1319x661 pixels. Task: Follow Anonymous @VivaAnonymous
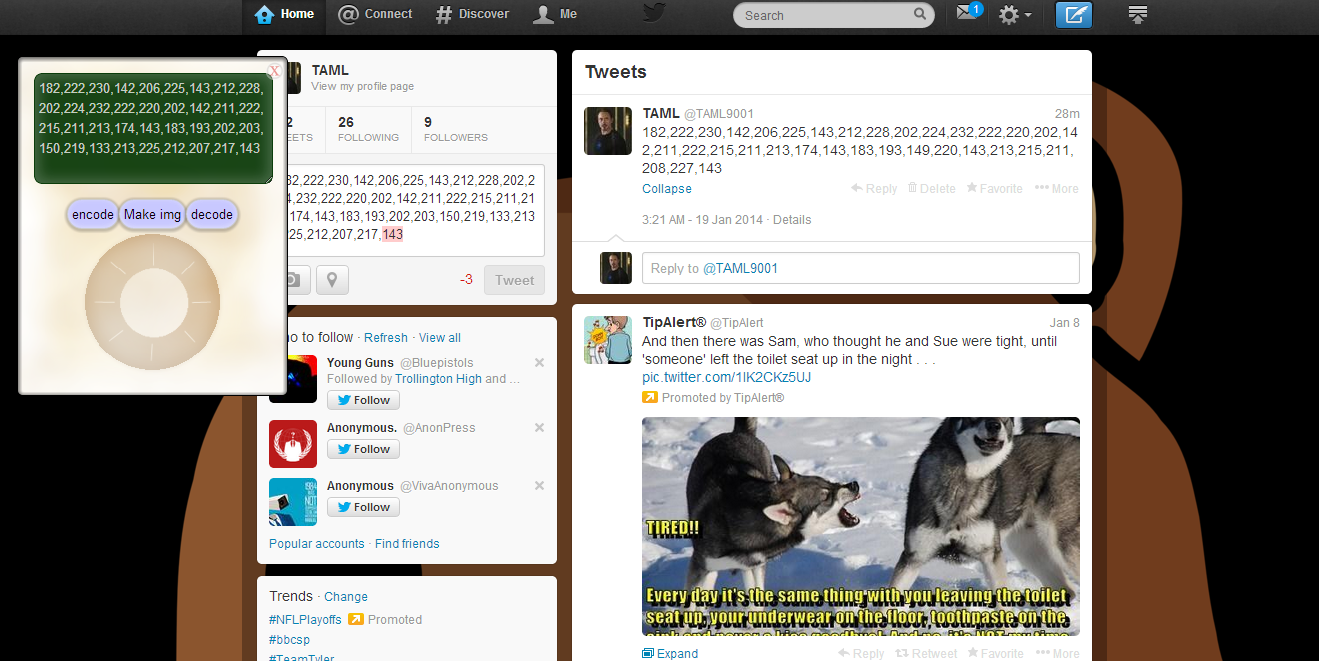(x=363, y=507)
